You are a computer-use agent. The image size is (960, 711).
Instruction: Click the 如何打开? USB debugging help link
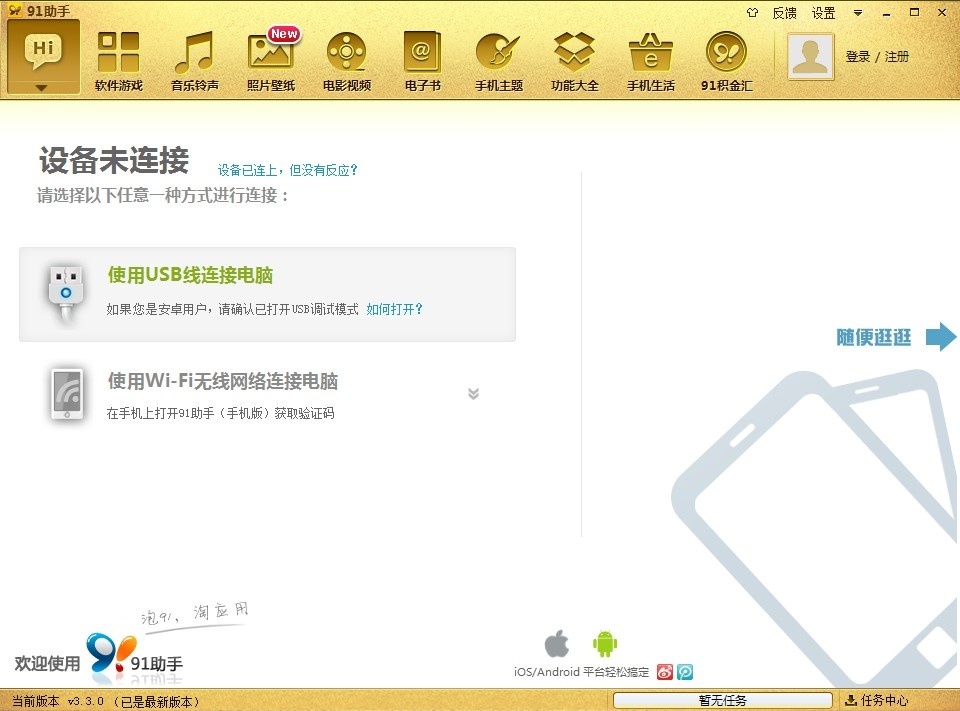point(394,310)
